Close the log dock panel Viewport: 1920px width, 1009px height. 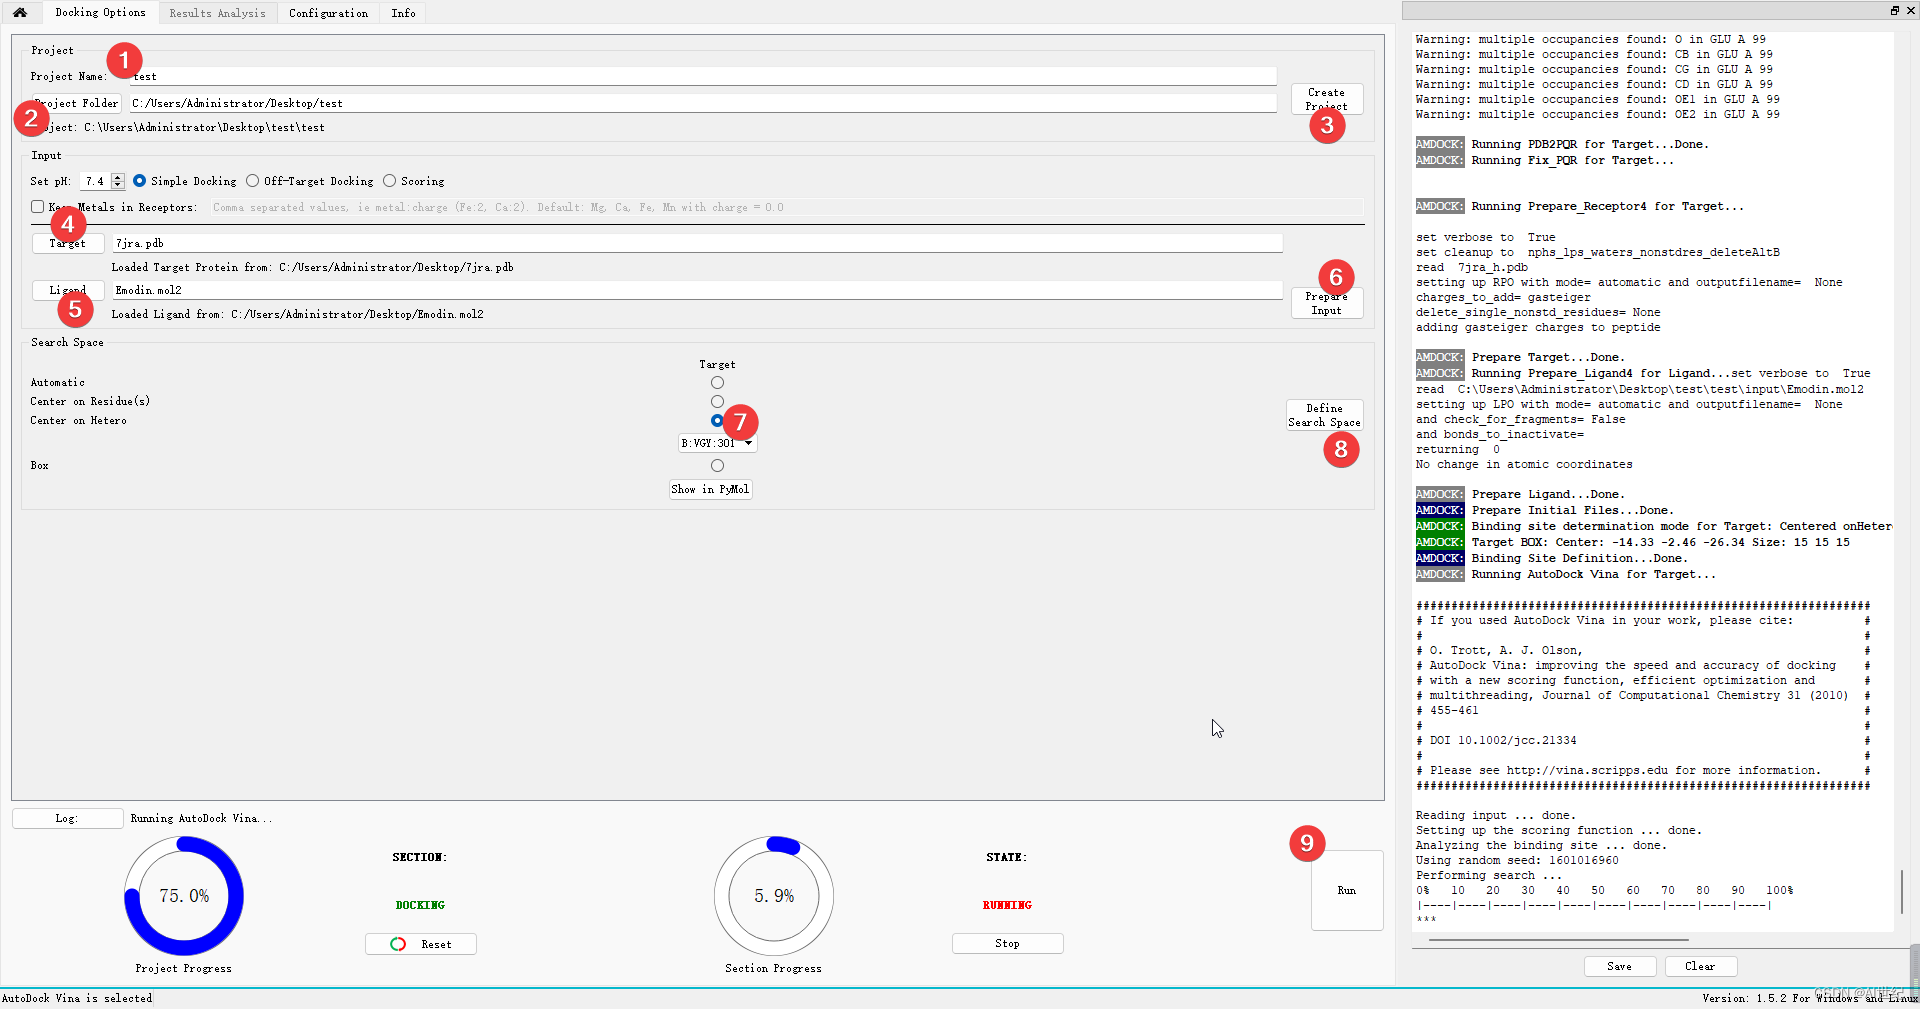click(1909, 10)
